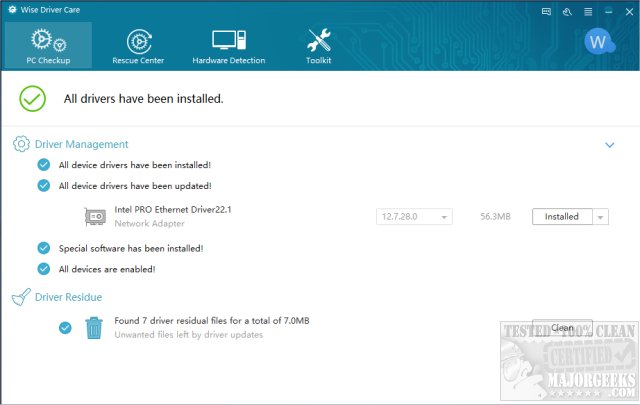
Task: Select Intel PRO Ethernet Driver22.1 entry
Action: click(173, 209)
